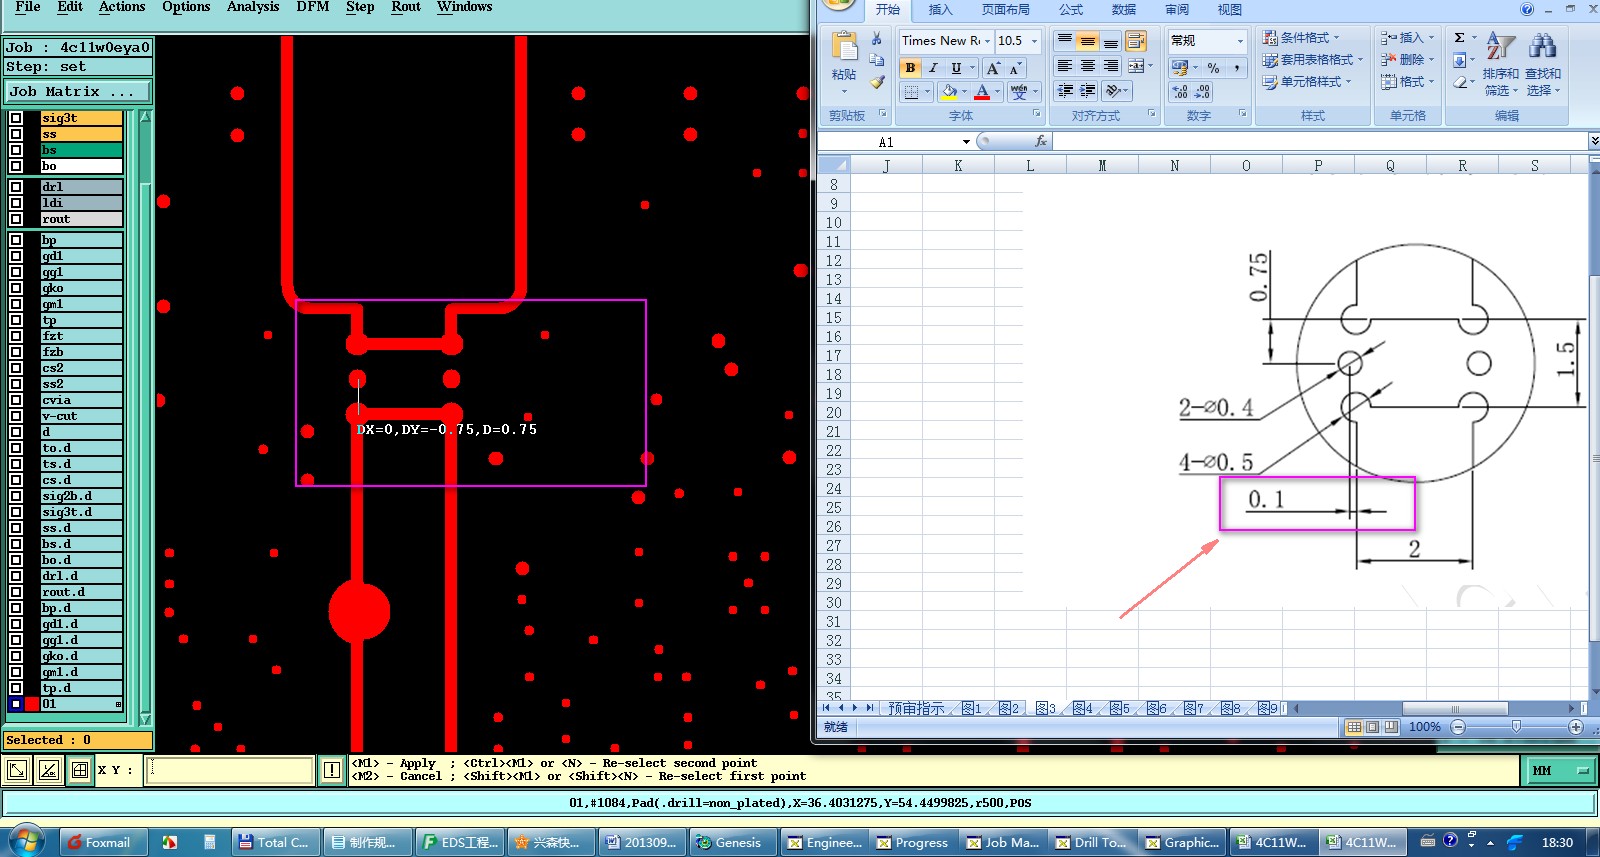Open the font name dropdown in Excel
The height and width of the screenshot is (857, 1600).
987,41
